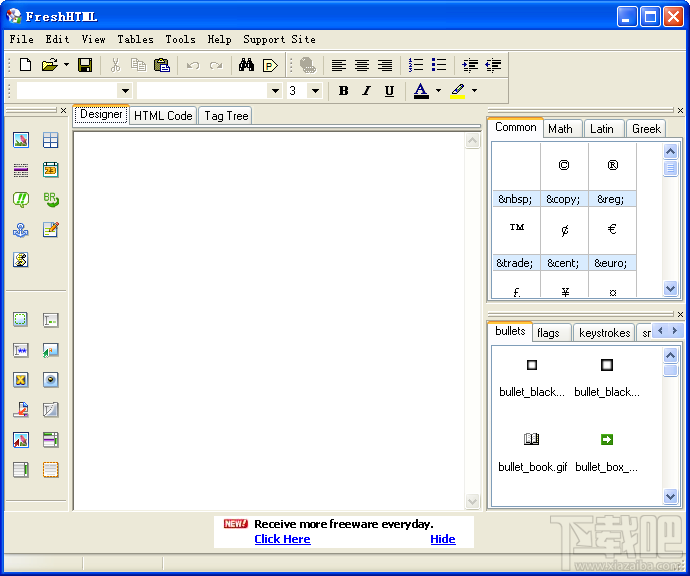Switch to the keystrokes tab
Screen dimensions: 690x576
click(605, 333)
